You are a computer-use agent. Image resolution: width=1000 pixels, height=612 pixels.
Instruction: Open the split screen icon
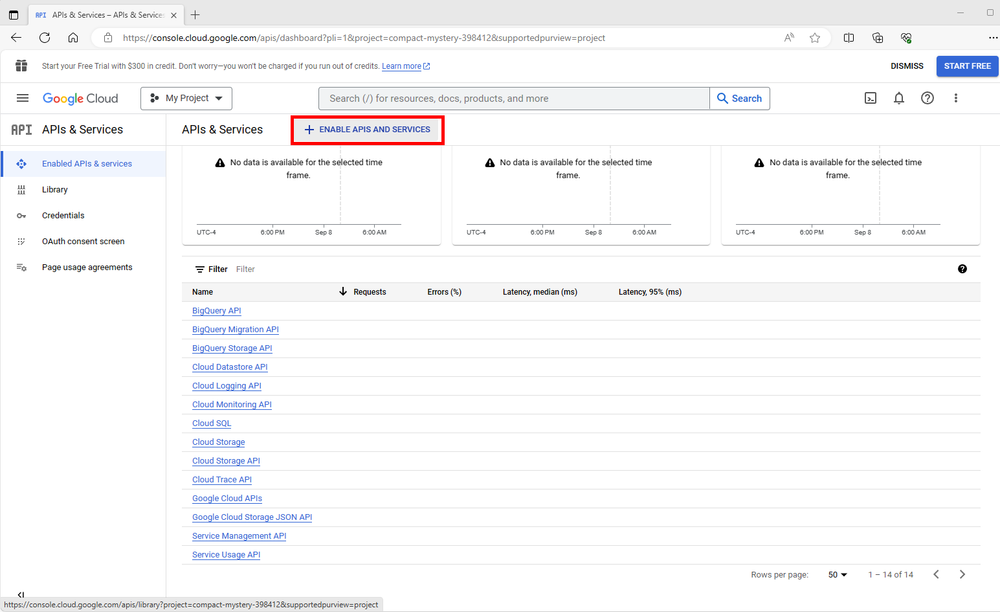tap(849, 38)
